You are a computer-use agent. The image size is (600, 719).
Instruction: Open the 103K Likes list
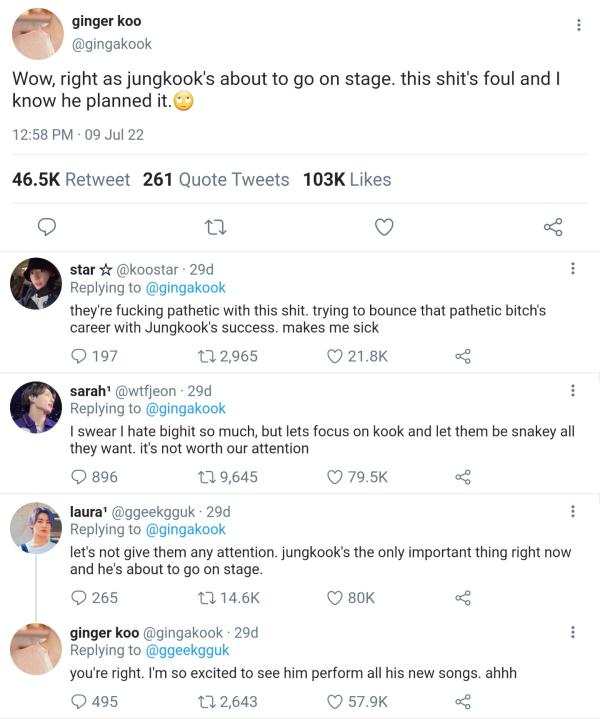click(347, 180)
